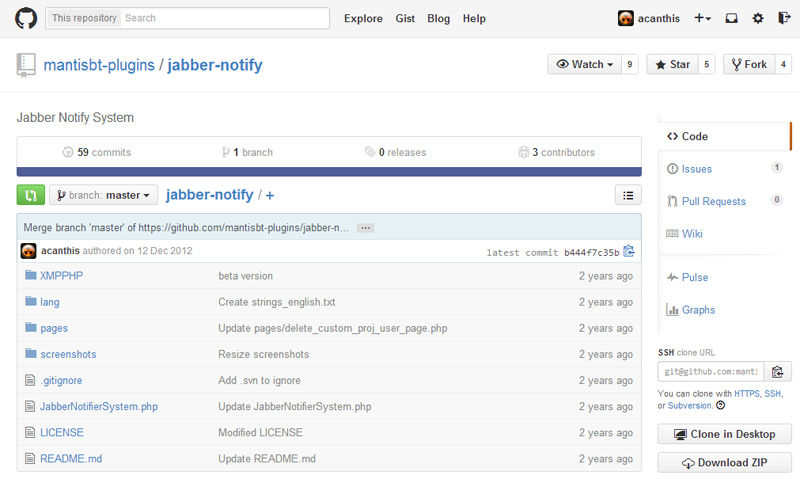Open notifications inbox icon

coord(731,18)
